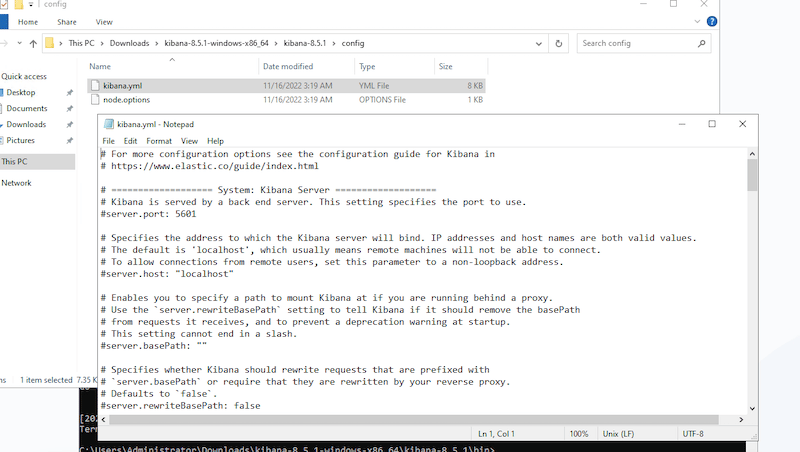Click Notepad horizontal scrollbar thumb
The width and height of the screenshot is (800, 452).
coord(414,419)
